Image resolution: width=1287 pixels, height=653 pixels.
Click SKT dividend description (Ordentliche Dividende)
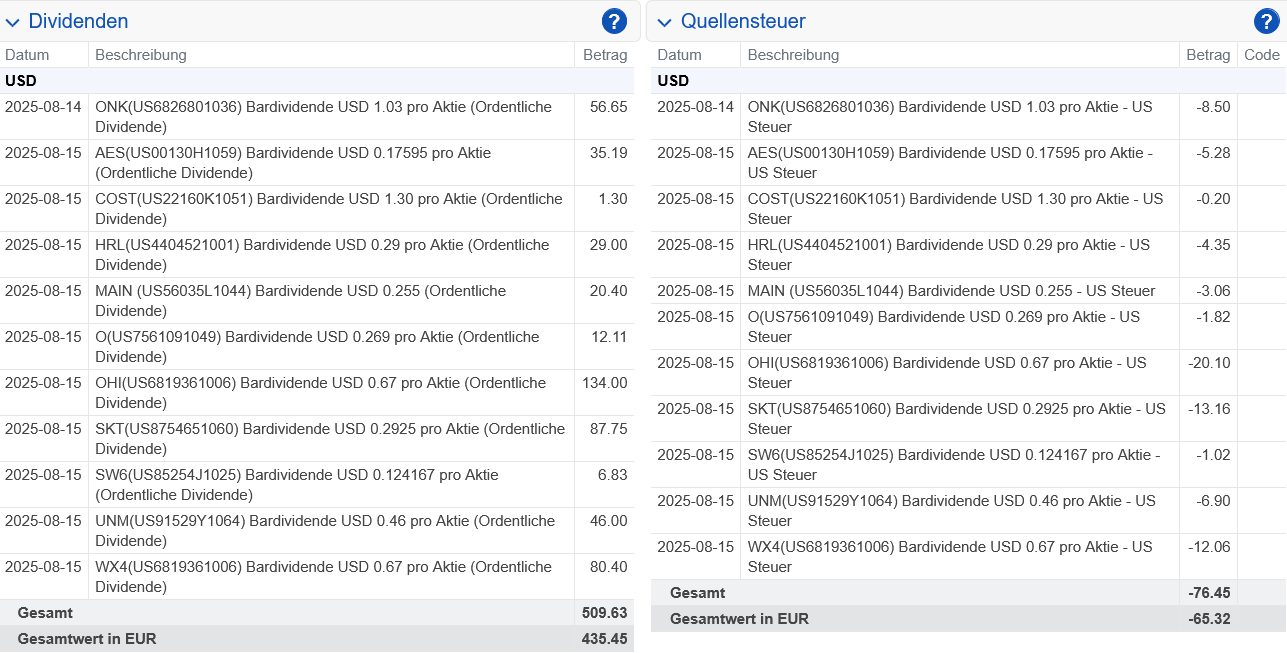(x=330, y=439)
